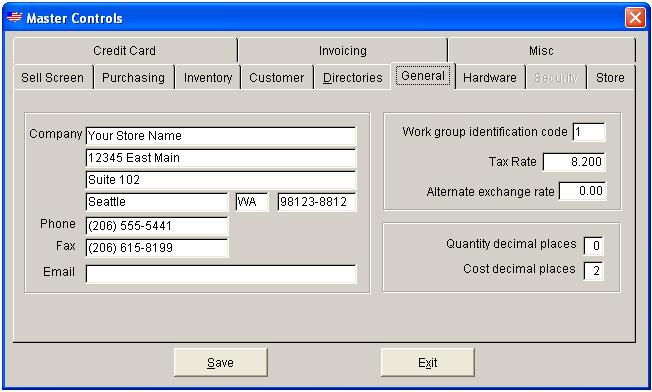Select the Sell Screen tab
This screenshot has height=392, width=652.
pos(53,78)
